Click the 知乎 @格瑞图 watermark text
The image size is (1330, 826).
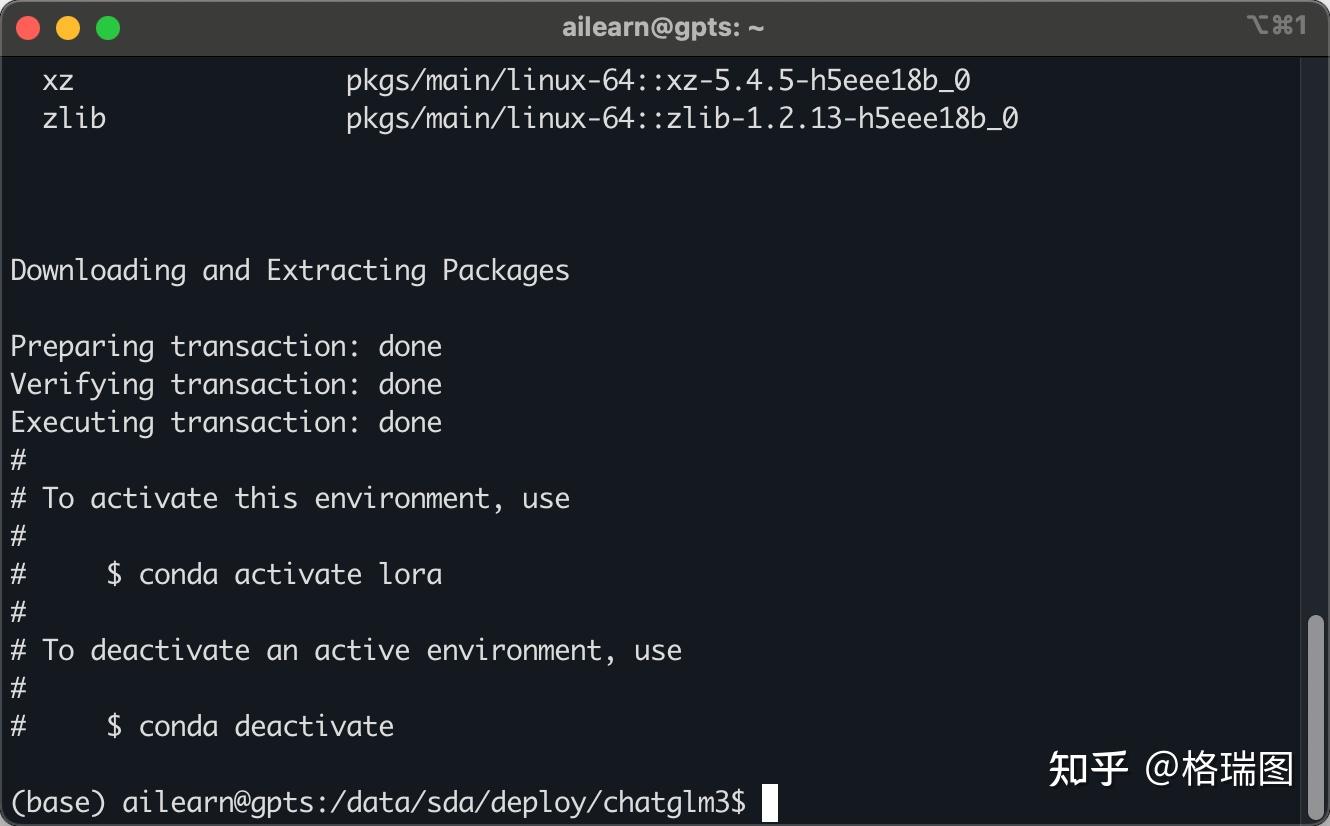pyautogui.click(x=1171, y=769)
